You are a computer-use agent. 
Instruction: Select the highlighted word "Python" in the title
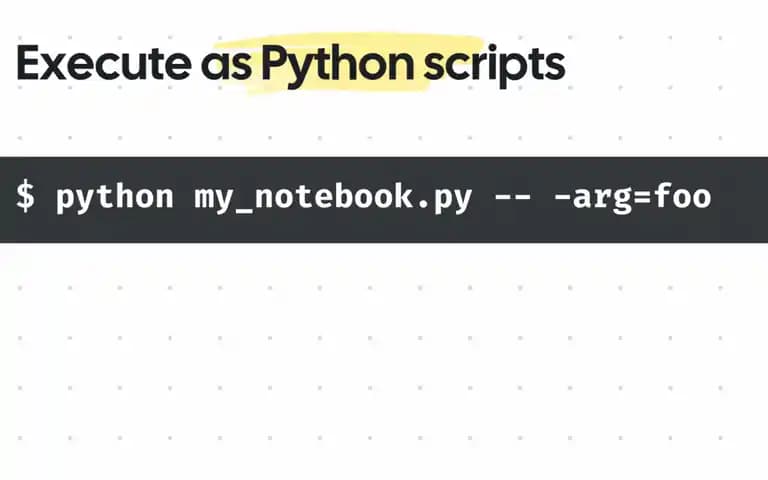(x=337, y=66)
